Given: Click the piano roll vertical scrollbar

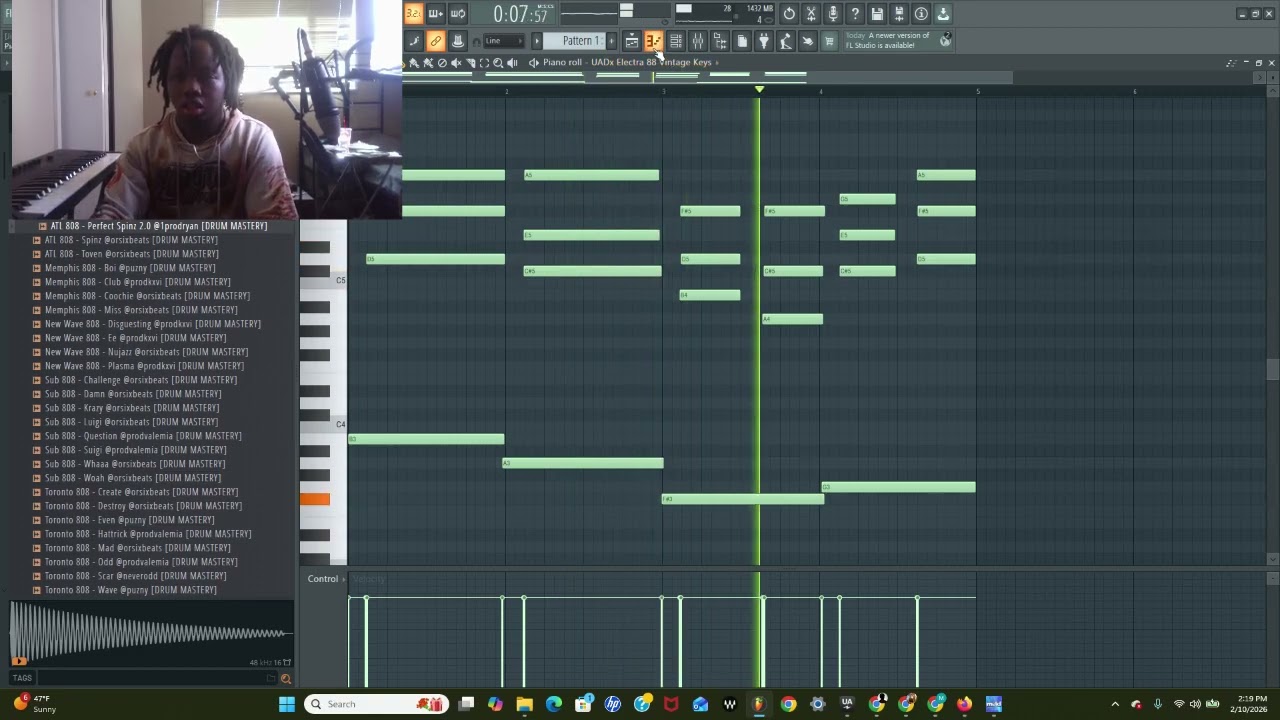Looking at the screenshot, I should [x=1272, y=370].
